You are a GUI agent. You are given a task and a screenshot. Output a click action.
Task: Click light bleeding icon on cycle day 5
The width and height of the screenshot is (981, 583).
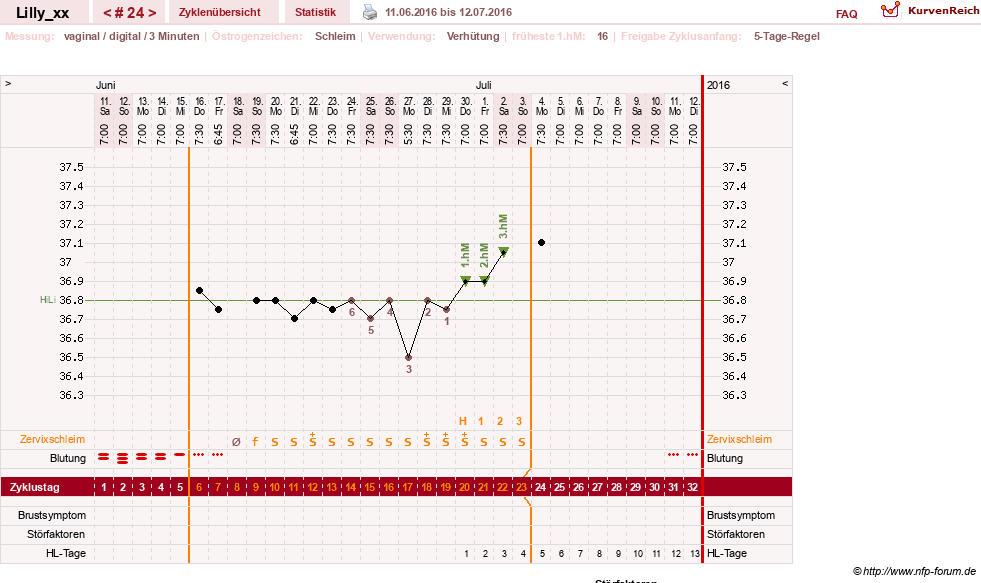(x=180, y=455)
